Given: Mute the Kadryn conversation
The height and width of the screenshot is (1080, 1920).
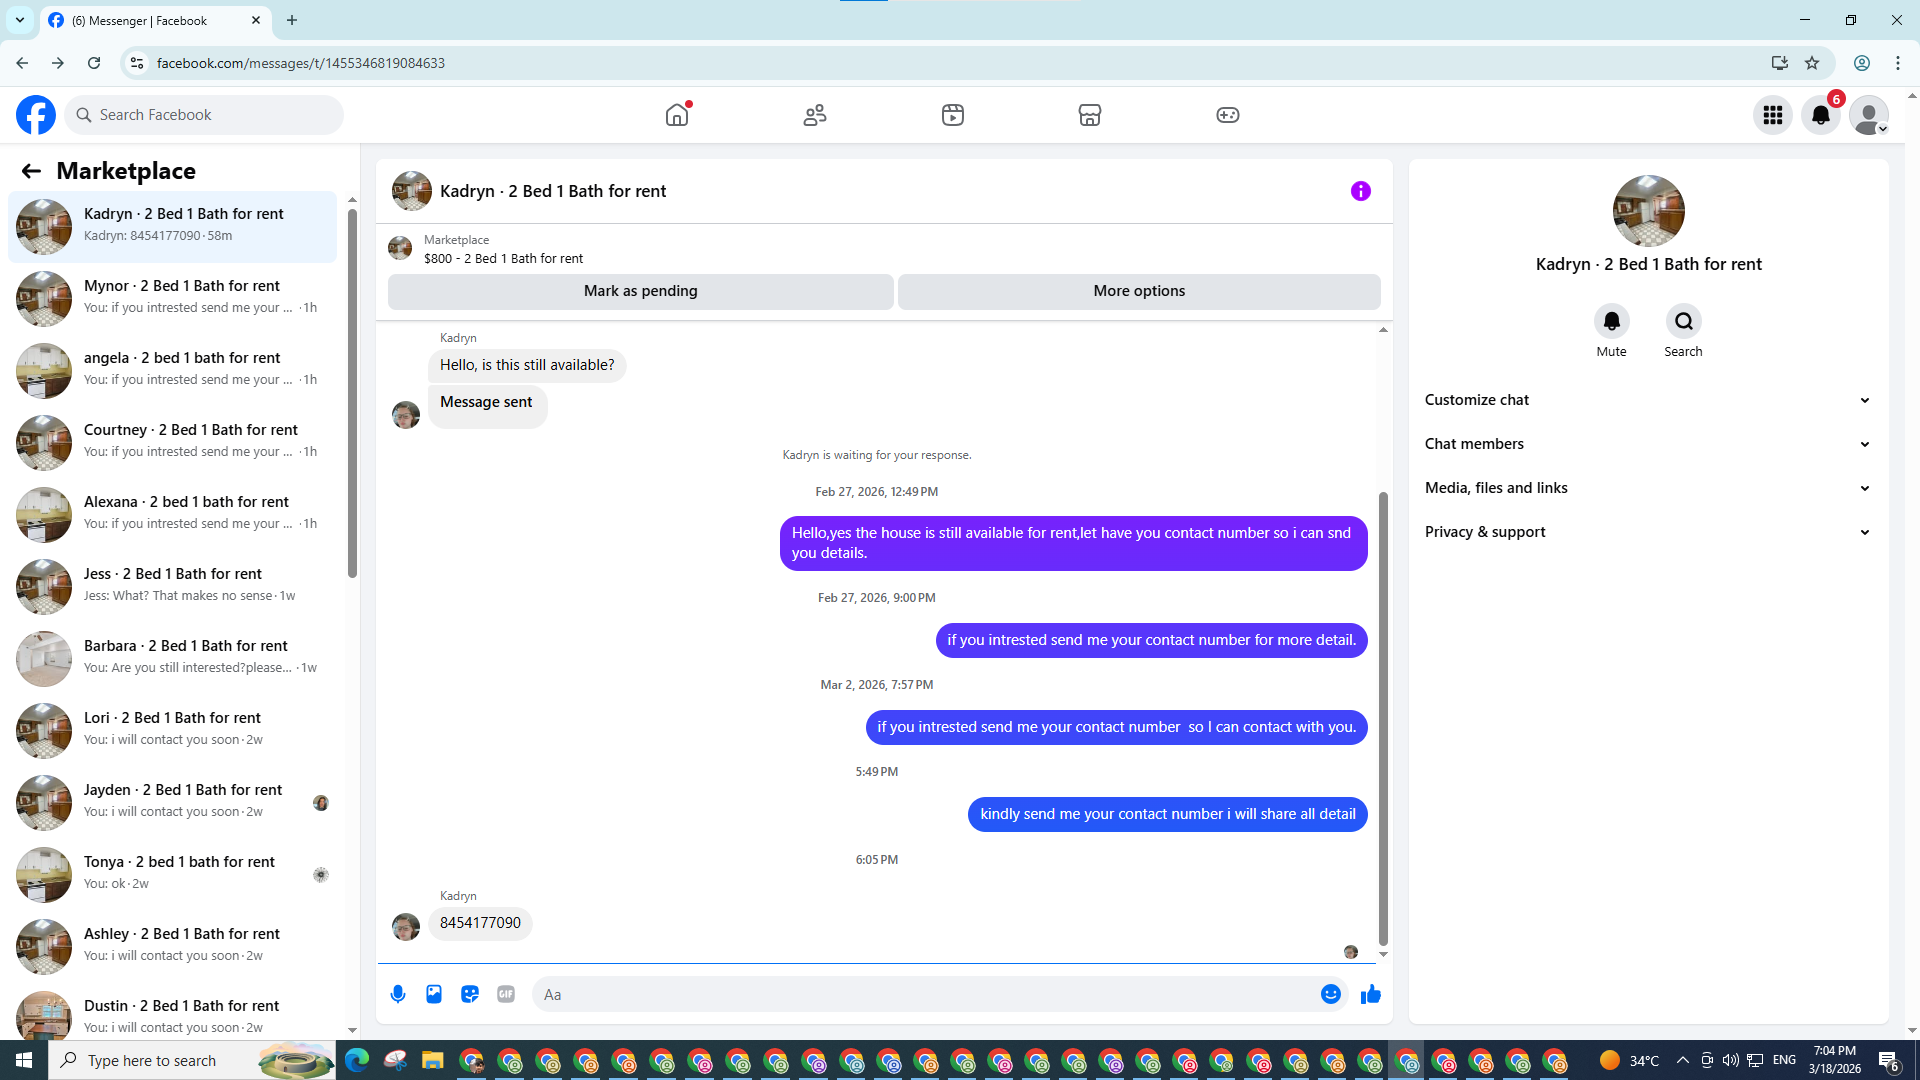Looking at the screenshot, I should click(1611, 322).
